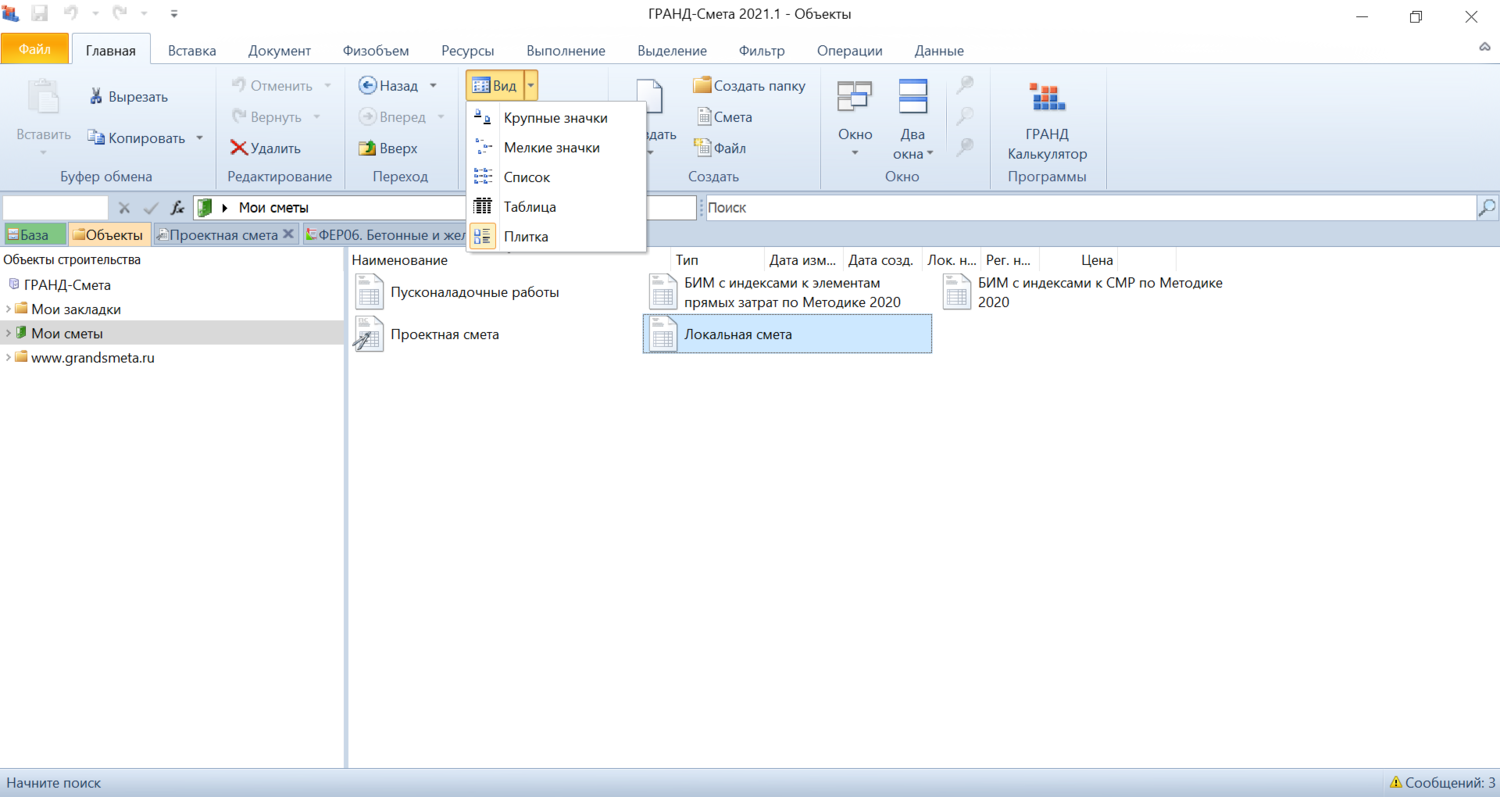The width and height of the screenshot is (1500, 797).
Task: Open the Окно dropdown button
Action: pos(855,119)
